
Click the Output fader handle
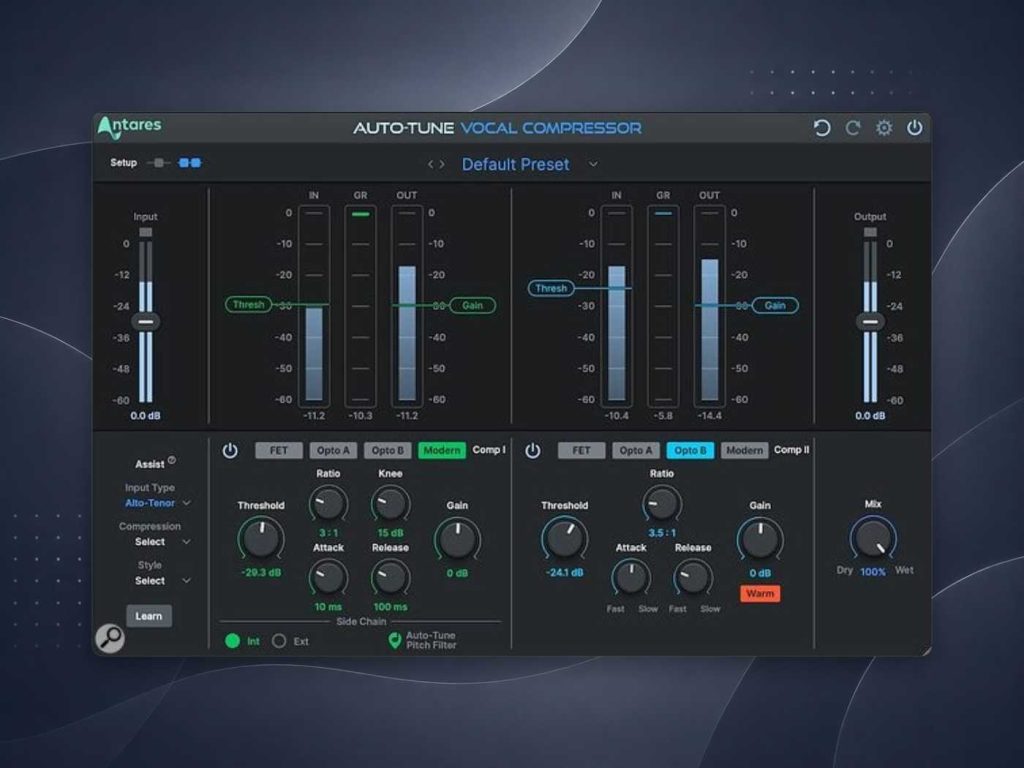870,321
